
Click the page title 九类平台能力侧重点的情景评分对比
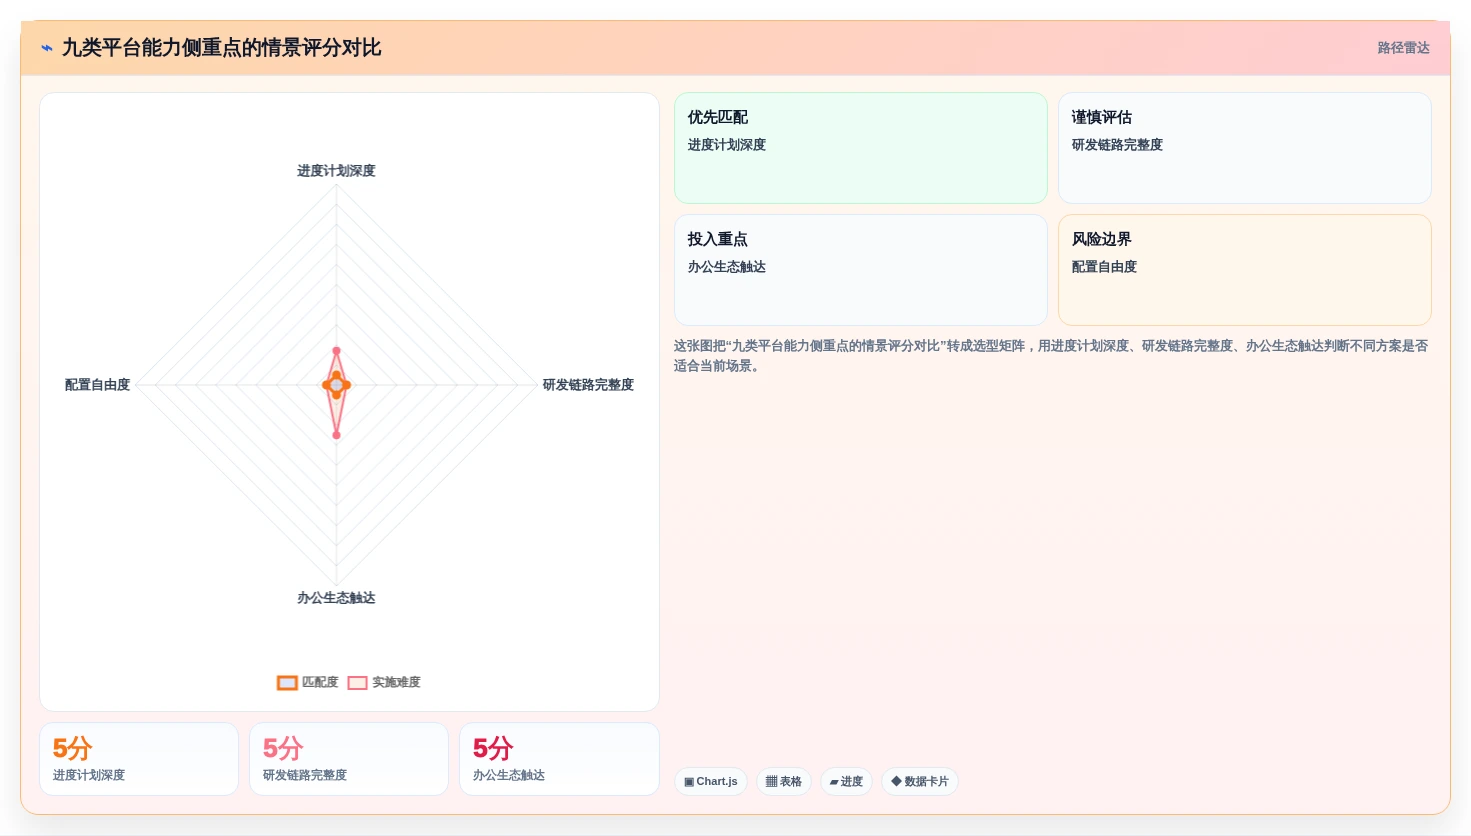pos(221,48)
